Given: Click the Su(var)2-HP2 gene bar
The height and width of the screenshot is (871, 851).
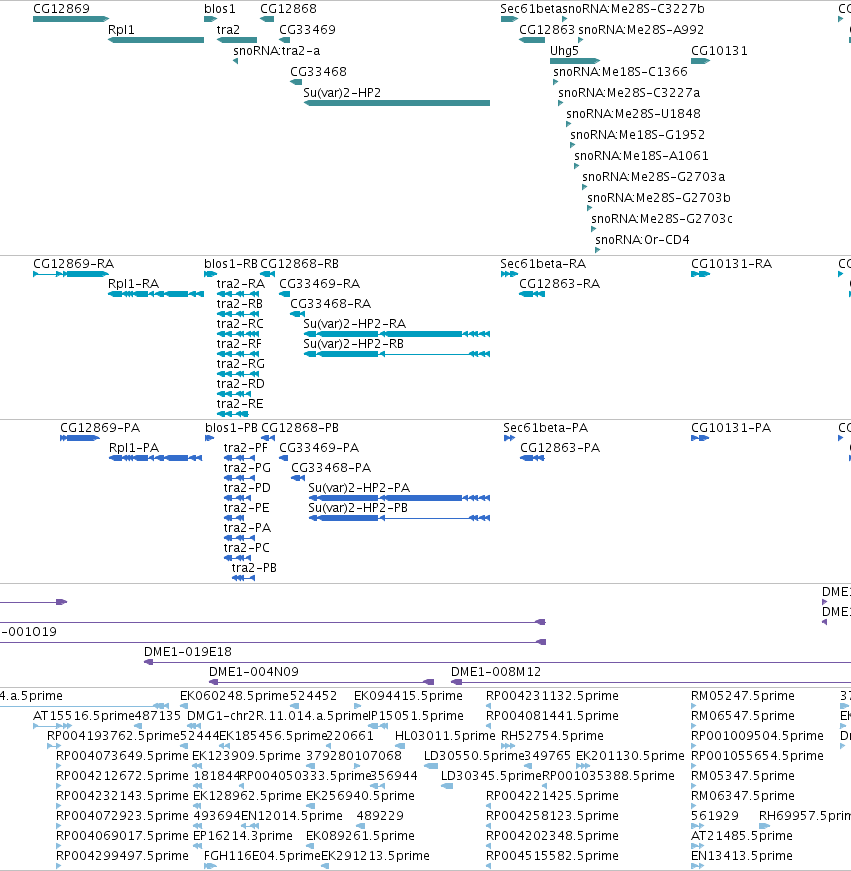Looking at the screenshot, I should 397,103.
